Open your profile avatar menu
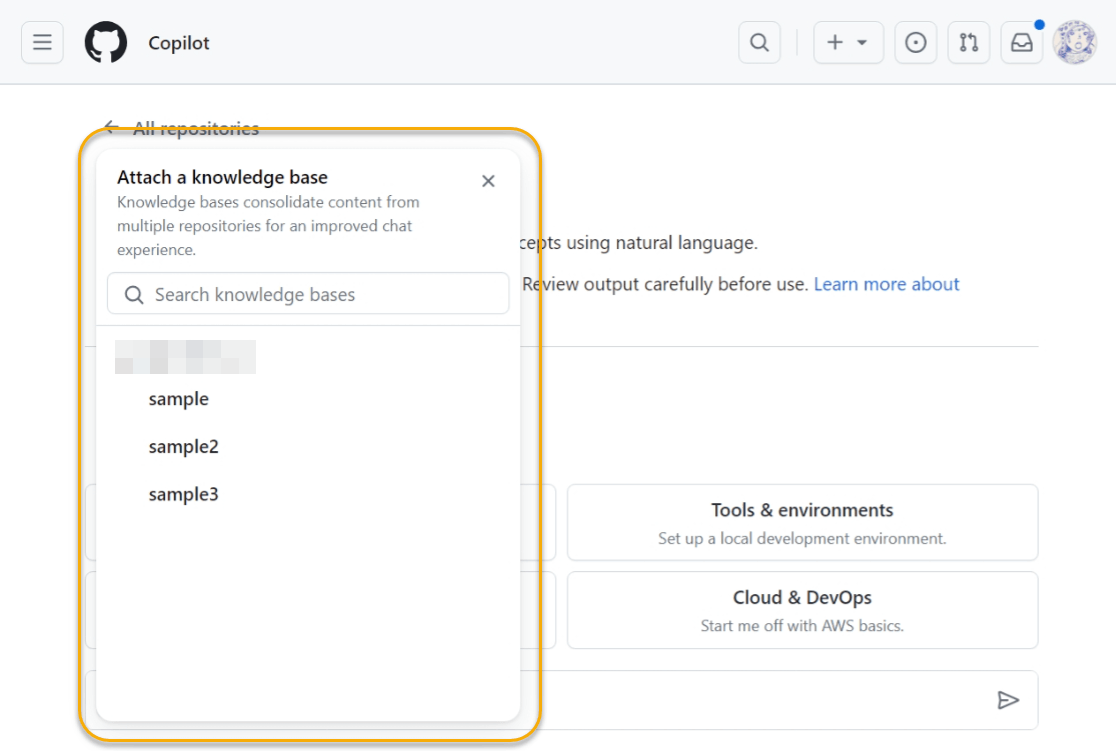The width and height of the screenshot is (1116, 751). coord(1074,42)
